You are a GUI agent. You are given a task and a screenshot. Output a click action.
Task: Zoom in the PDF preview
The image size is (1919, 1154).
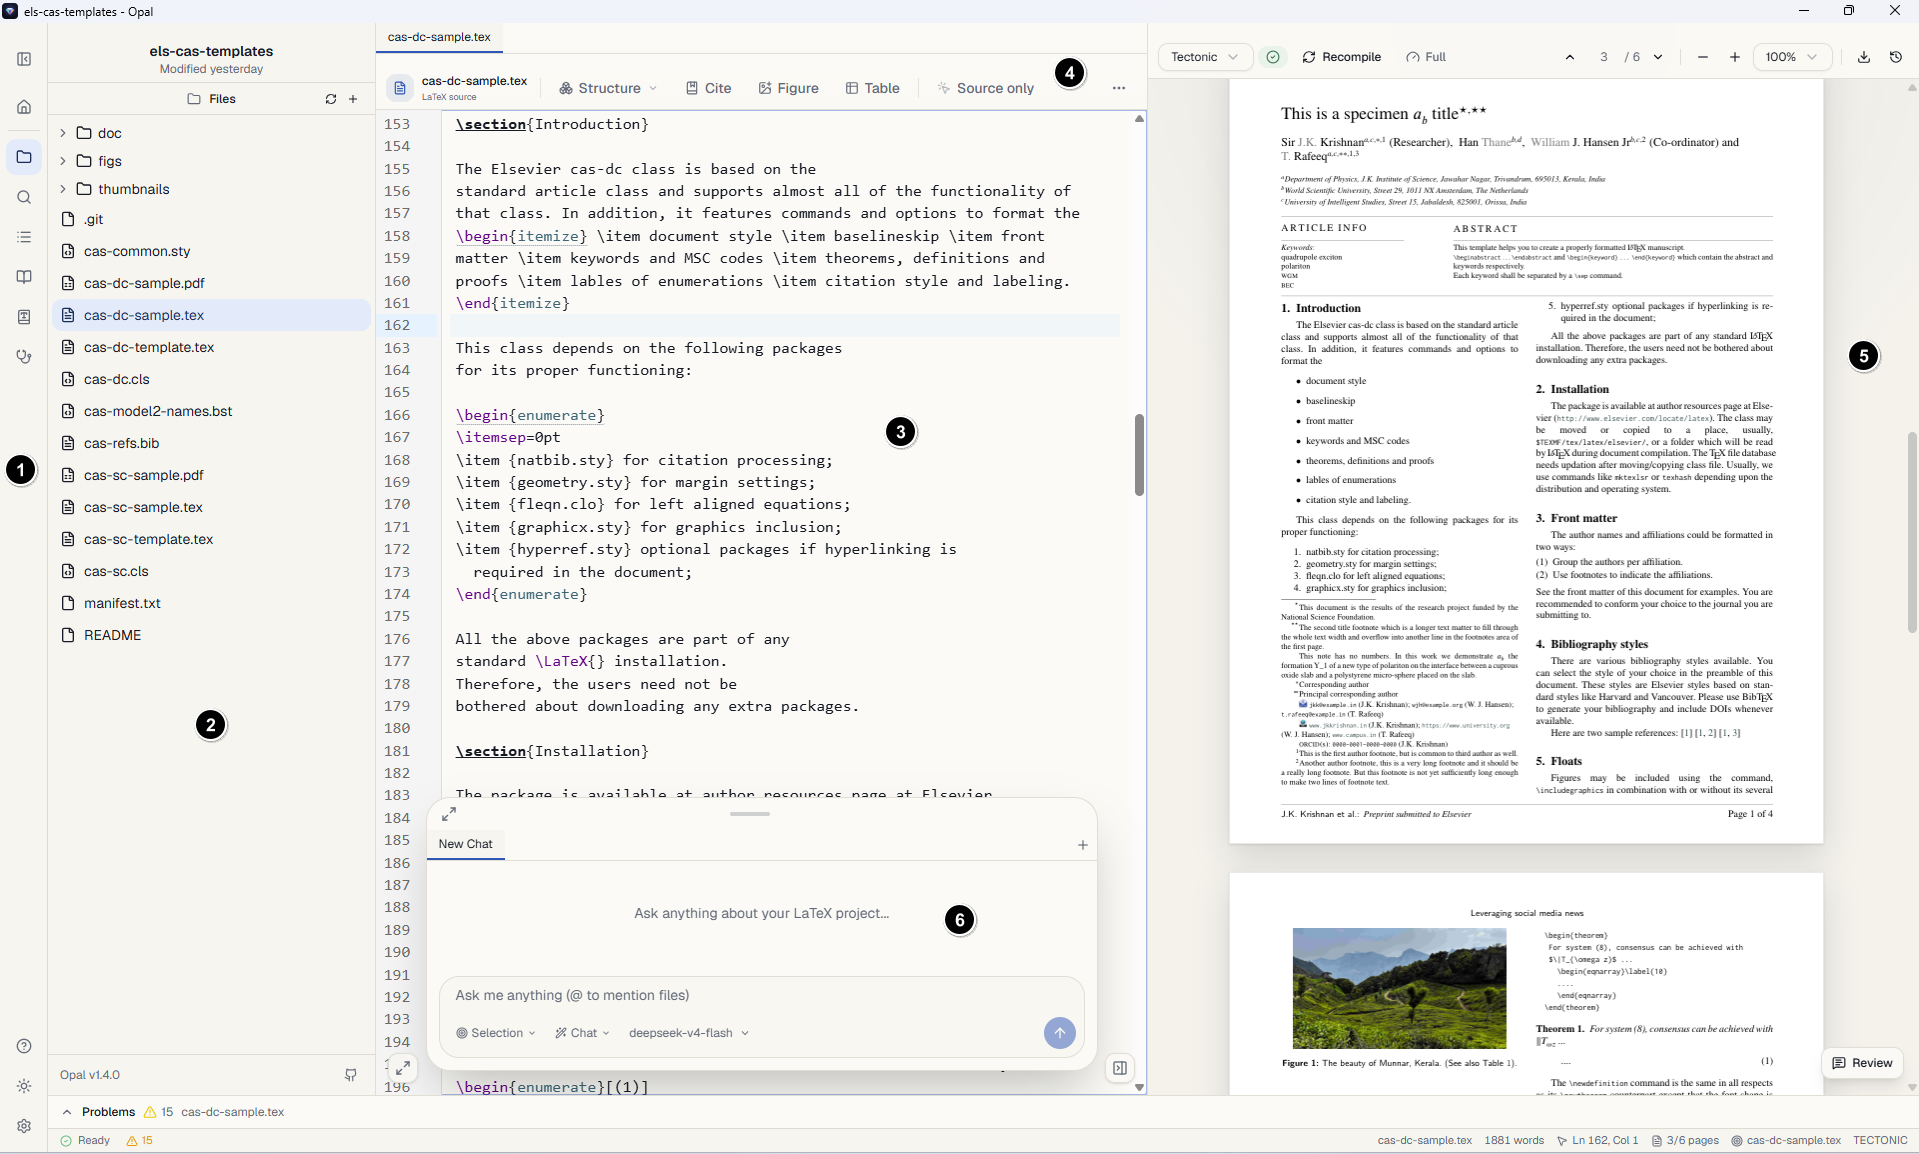point(1735,57)
